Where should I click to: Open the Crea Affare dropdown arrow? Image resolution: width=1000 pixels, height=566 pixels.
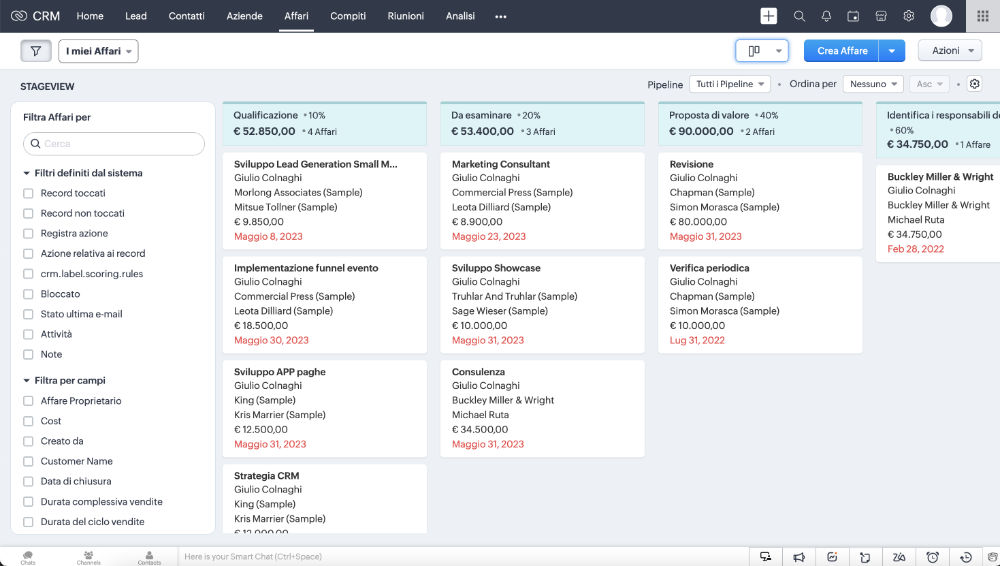[892, 51]
